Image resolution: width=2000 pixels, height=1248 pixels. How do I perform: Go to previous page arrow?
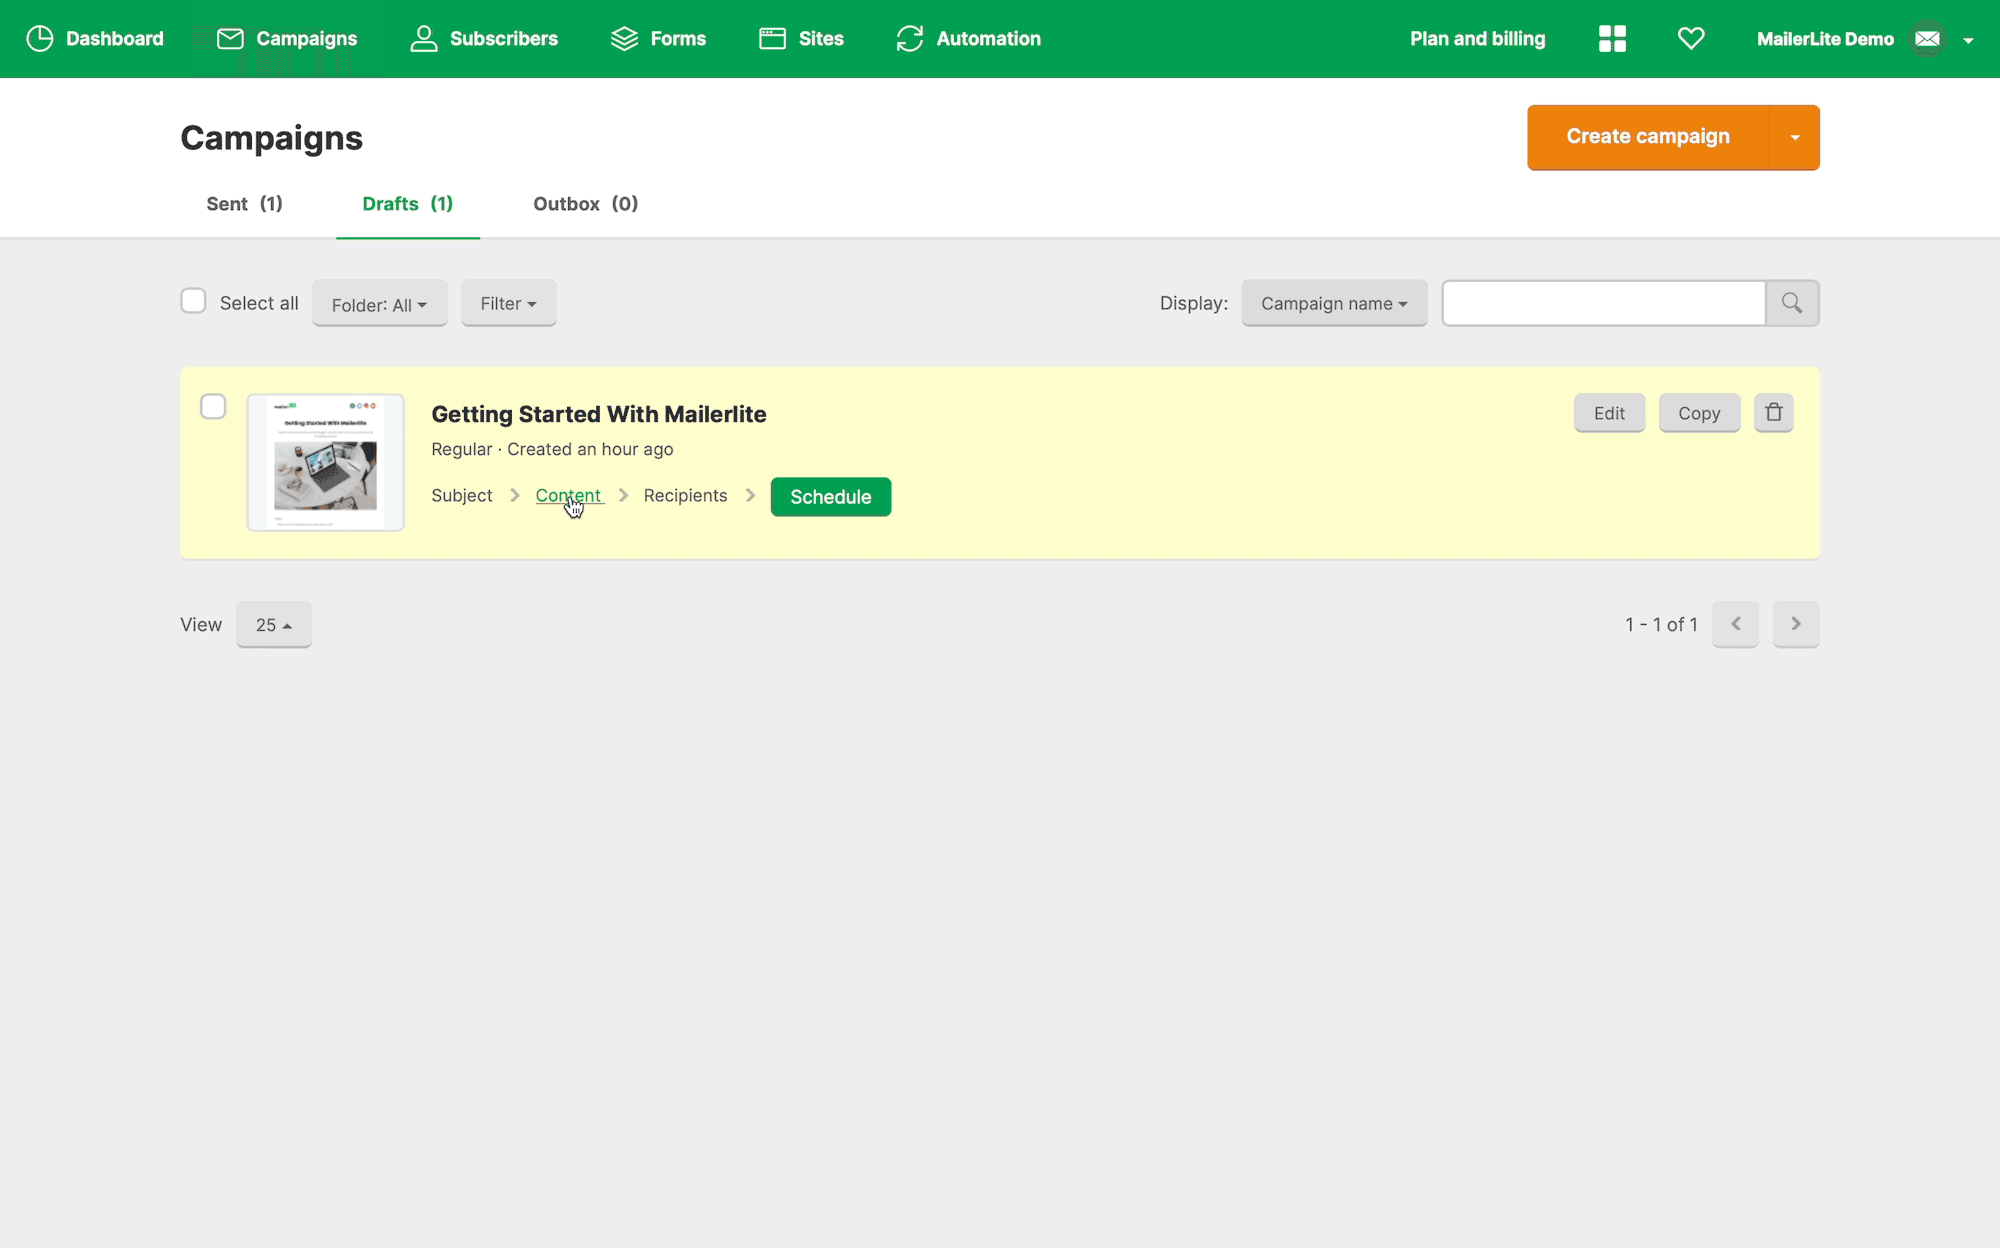pyautogui.click(x=1735, y=624)
